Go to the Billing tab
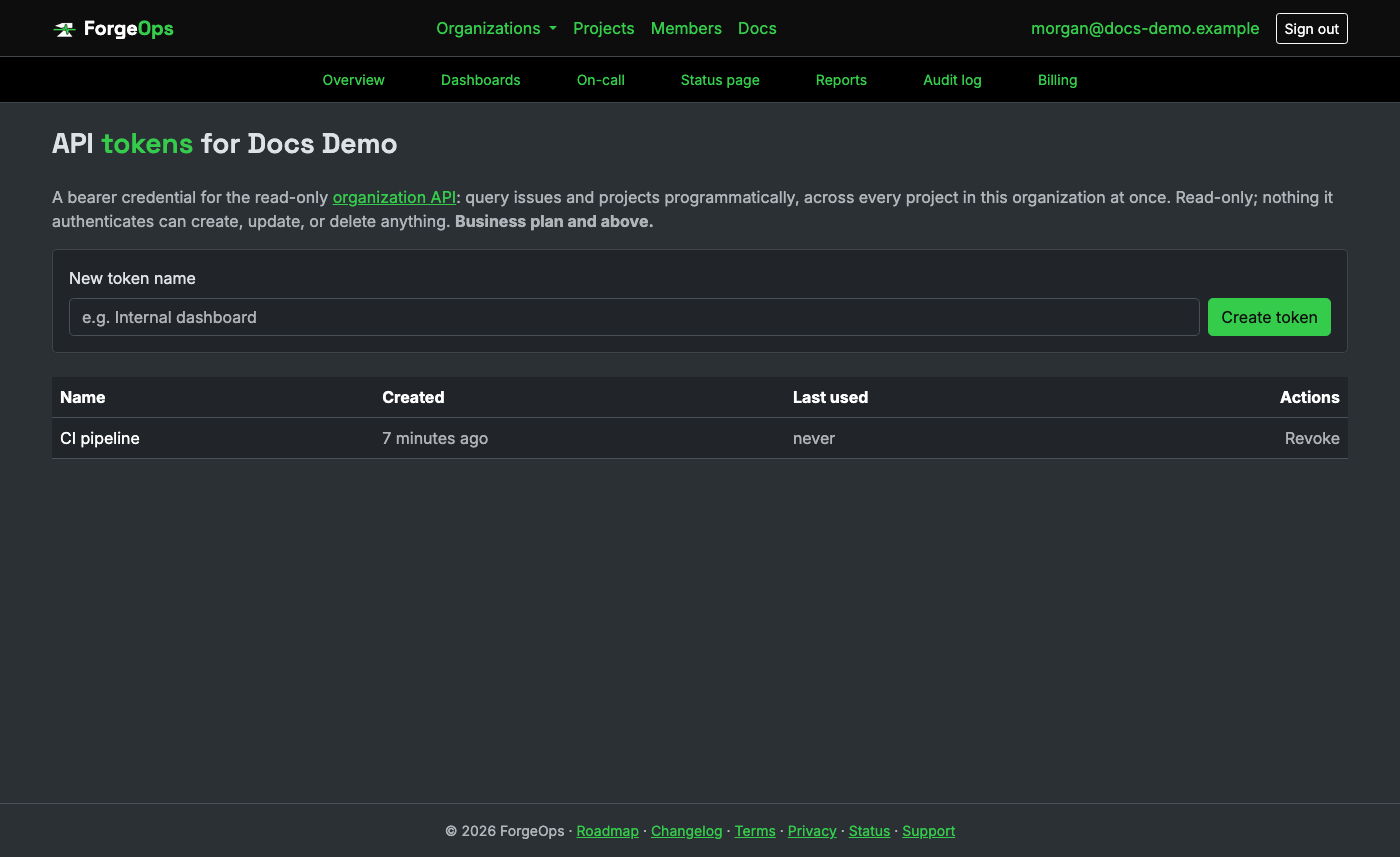Viewport: 1400px width, 857px height. click(1057, 80)
